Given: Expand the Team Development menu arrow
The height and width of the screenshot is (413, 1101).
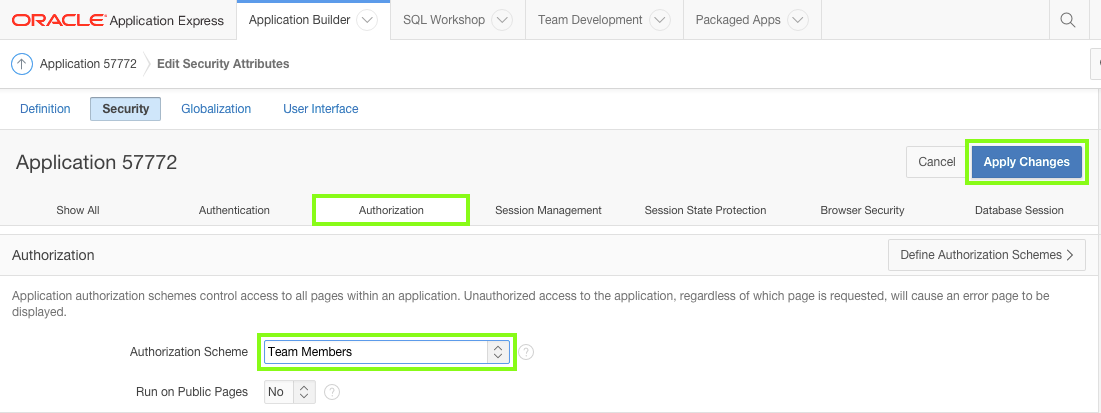Looking at the screenshot, I should (x=659, y=20).
